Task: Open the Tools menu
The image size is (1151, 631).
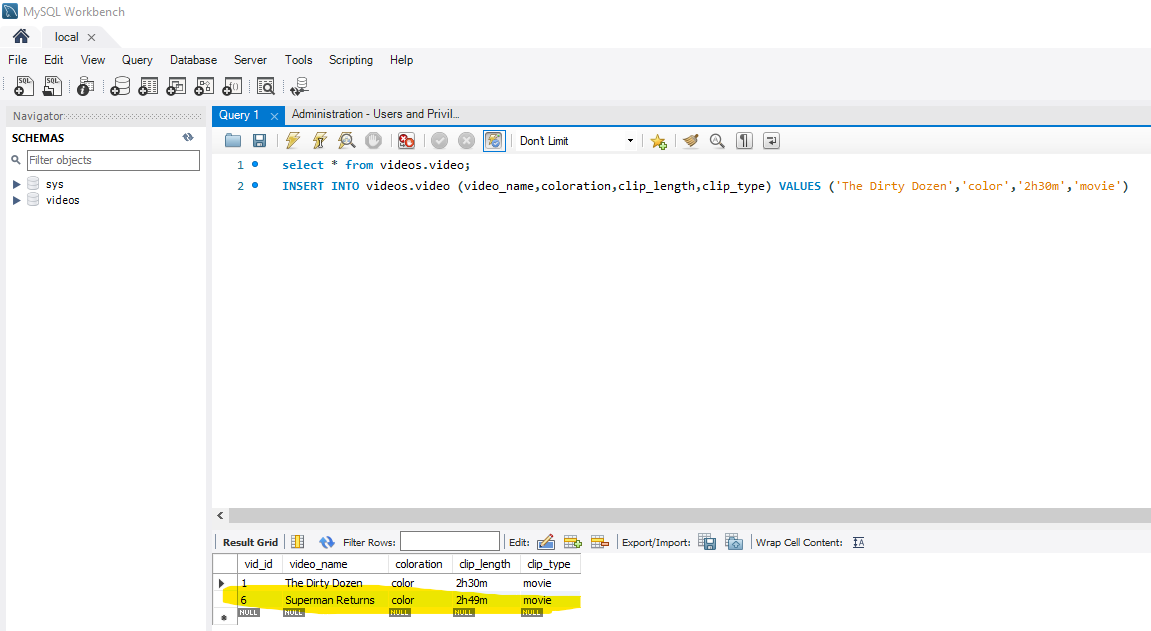Action: [298, 60]
